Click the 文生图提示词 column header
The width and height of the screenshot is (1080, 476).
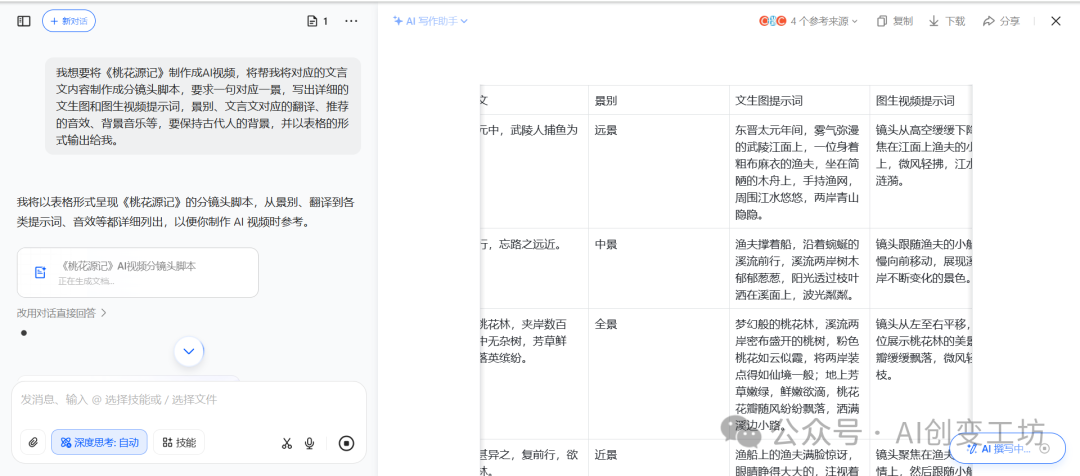(799, 101)
